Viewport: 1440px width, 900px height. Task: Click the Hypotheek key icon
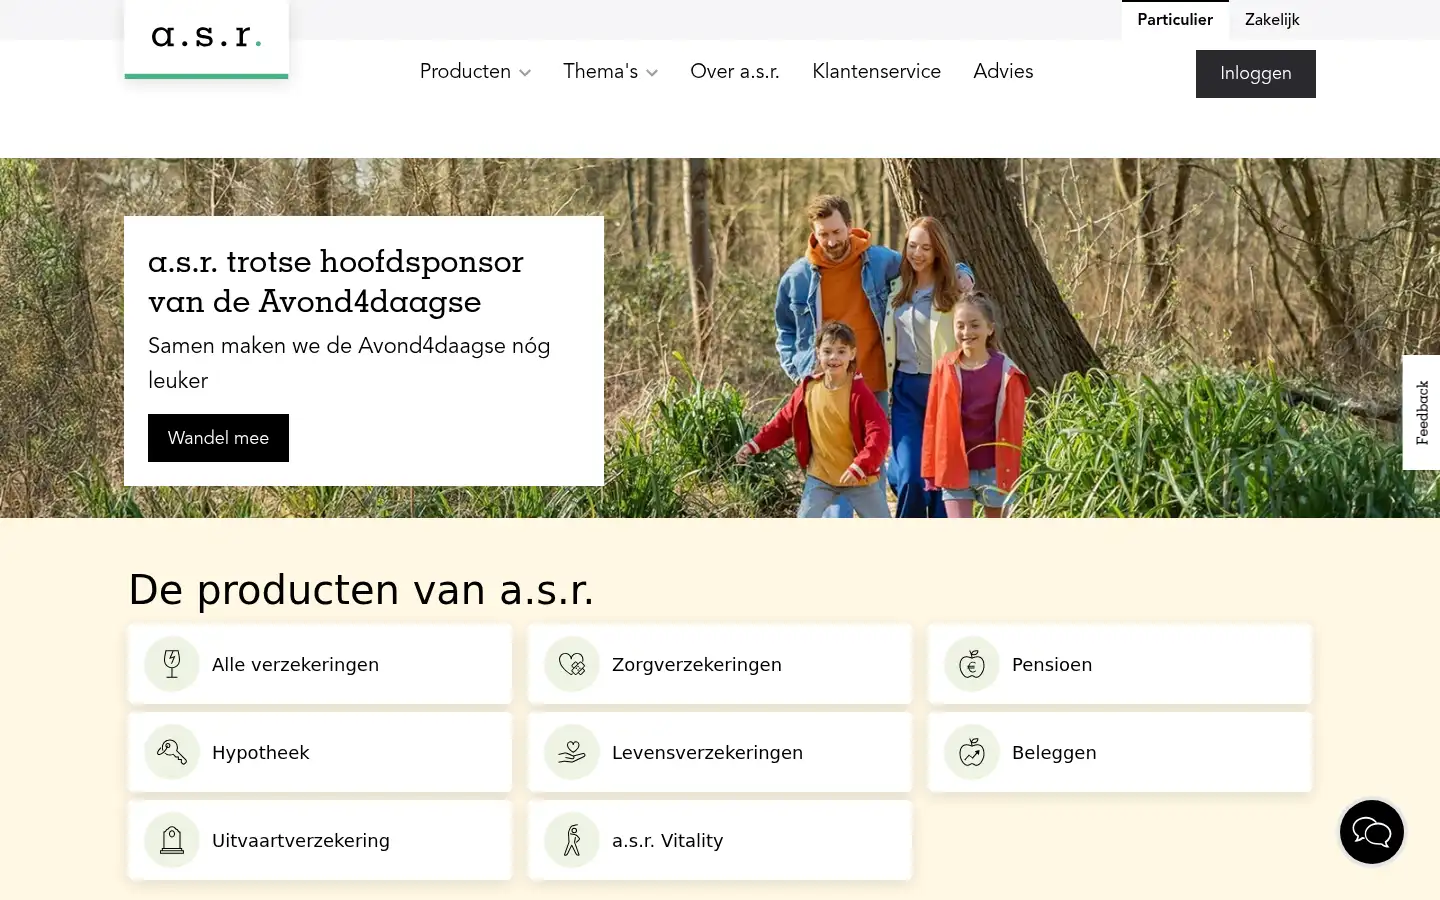tap(172, 752)
